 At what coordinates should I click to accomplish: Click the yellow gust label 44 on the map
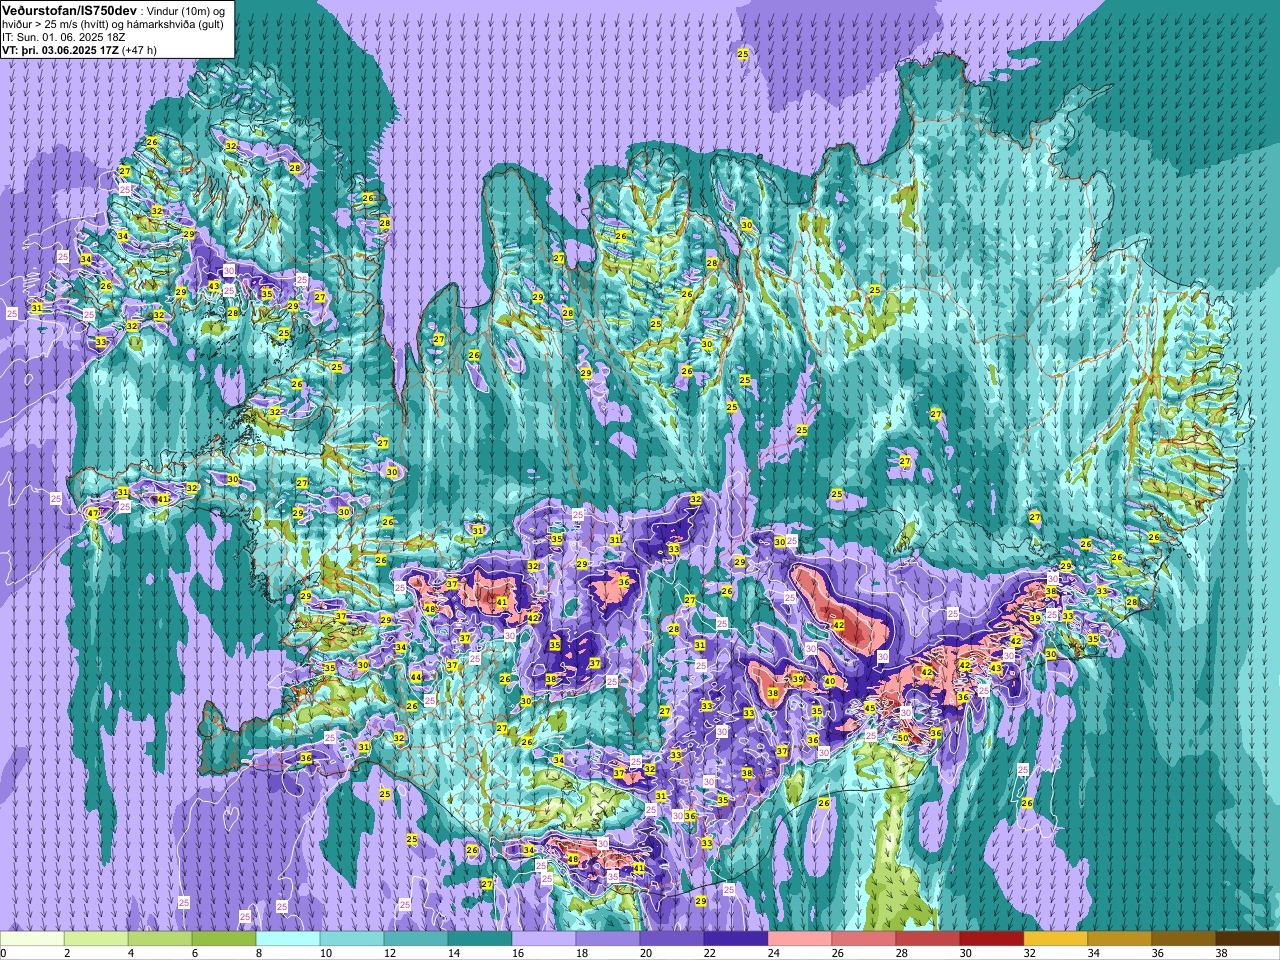click(416, 677)
